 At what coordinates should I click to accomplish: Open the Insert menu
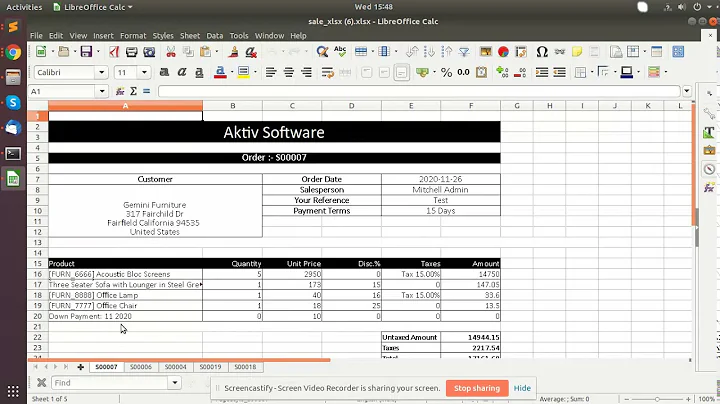(103, 35)
